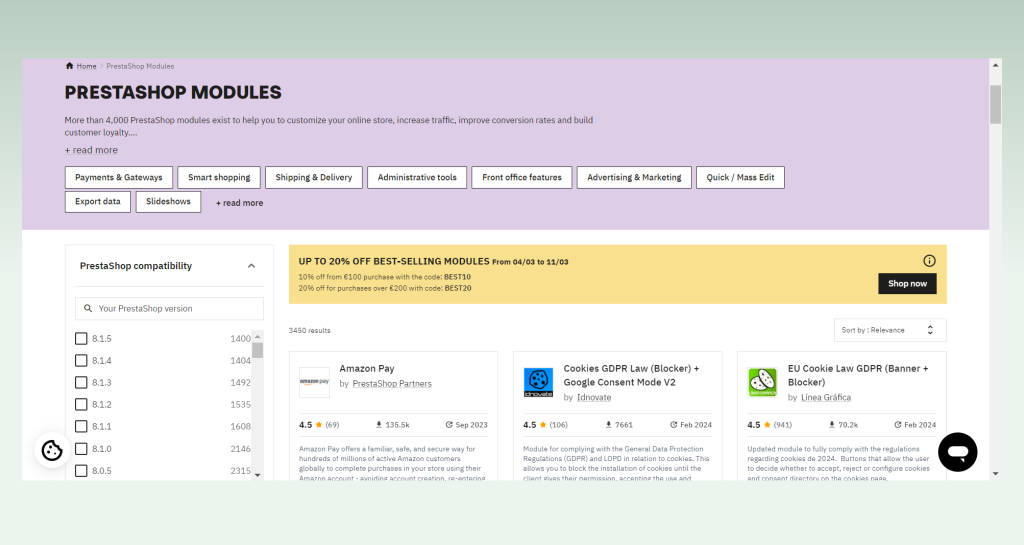The image size is (1024, 545).
Task: Check the 8.1.2 version checkbox
Action: pyautogui.click(x=81, y=405)
